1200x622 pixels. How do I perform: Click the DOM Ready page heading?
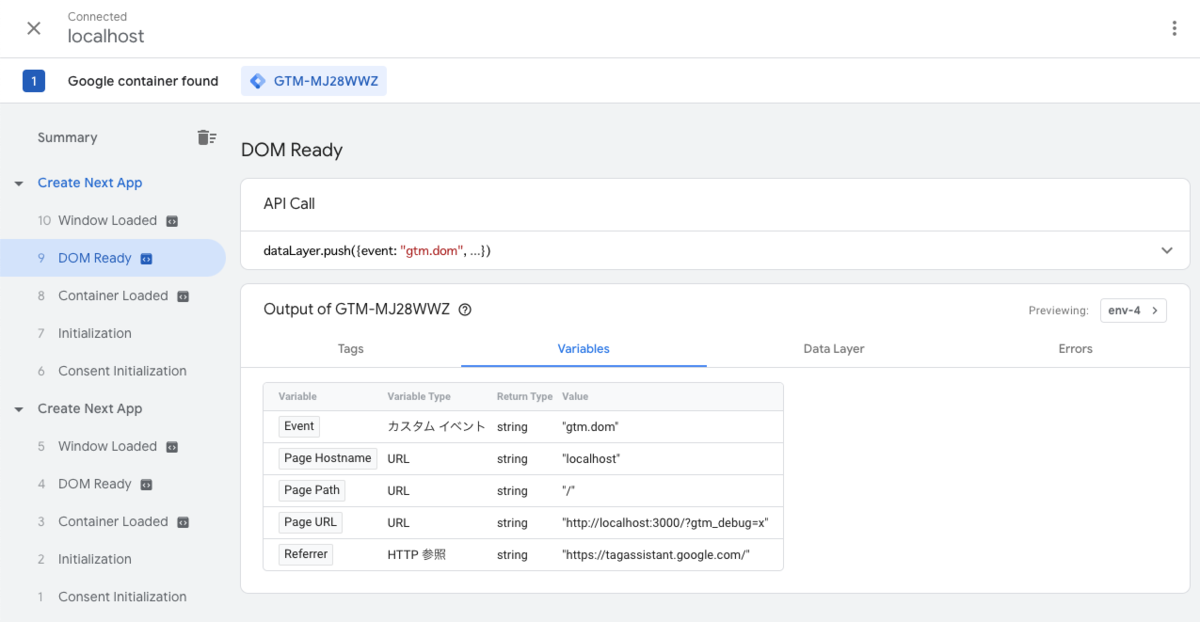point(292,151)
